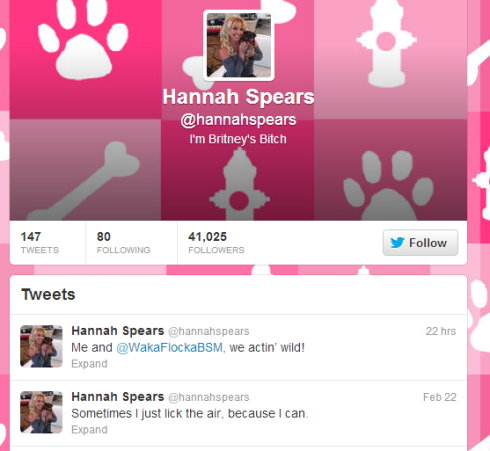Expand the WakaFlockaBSM tweet

pyautogui.click(x=89, y=364)
